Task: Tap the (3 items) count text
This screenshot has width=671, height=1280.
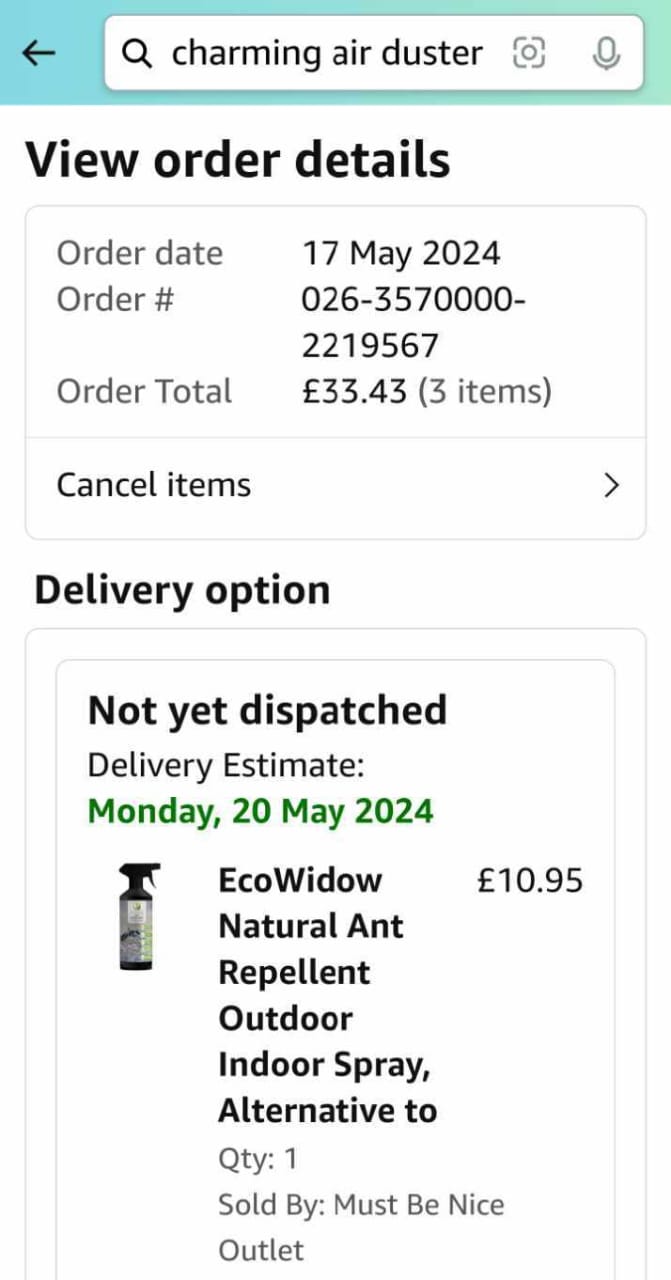Action: [x=485, y=392]
